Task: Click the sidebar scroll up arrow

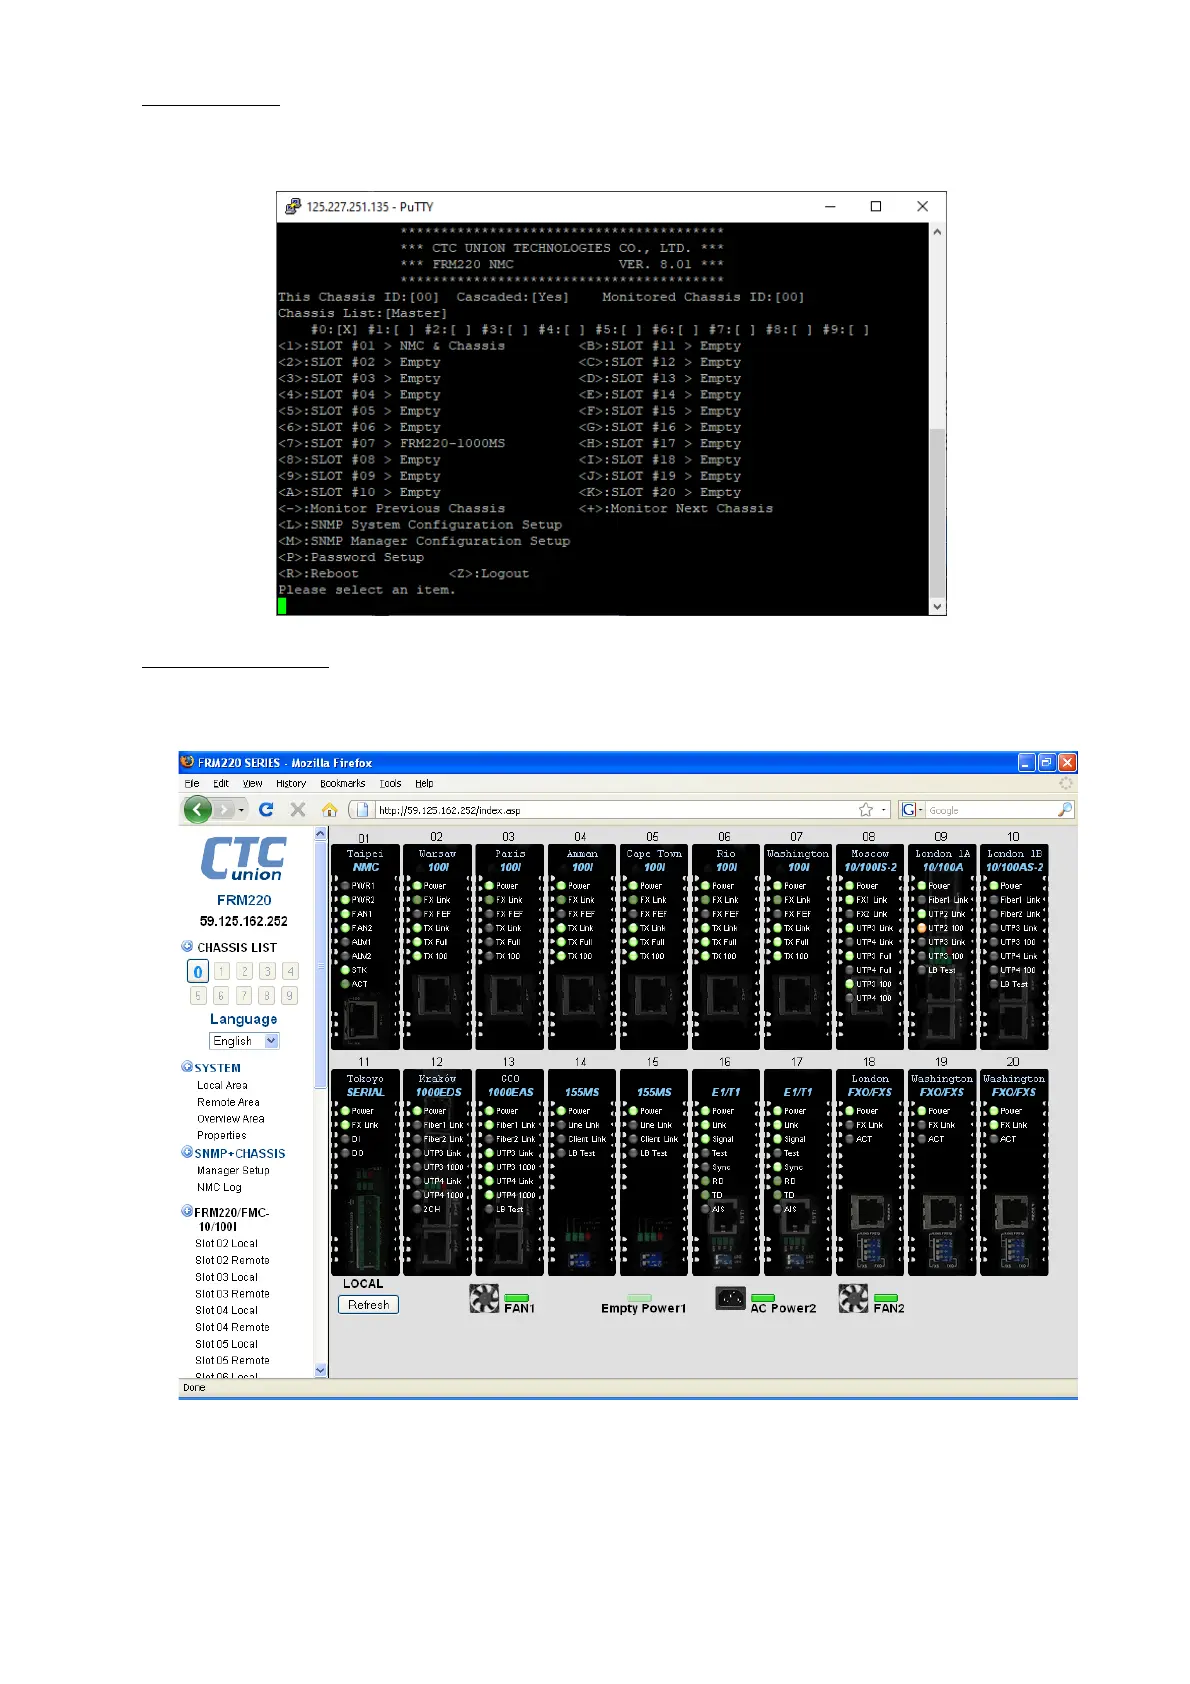Action: coord(321,833)
